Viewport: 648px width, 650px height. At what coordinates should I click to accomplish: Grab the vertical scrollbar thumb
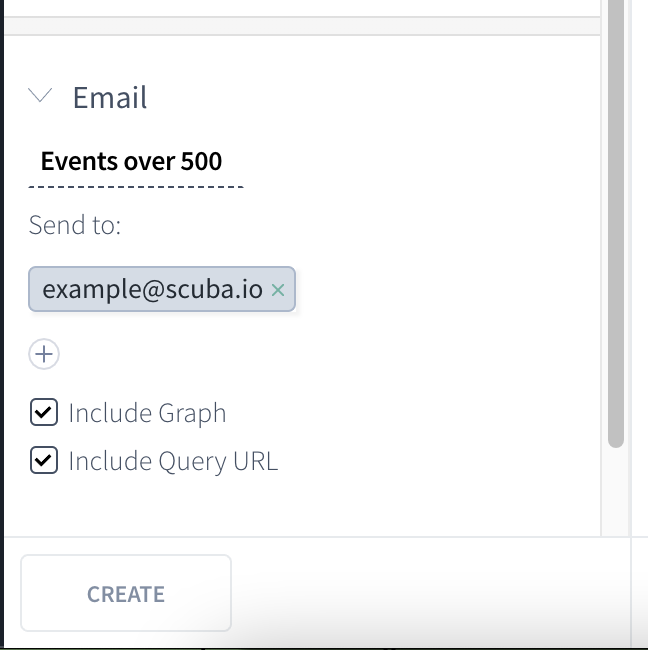pos(616,224)
